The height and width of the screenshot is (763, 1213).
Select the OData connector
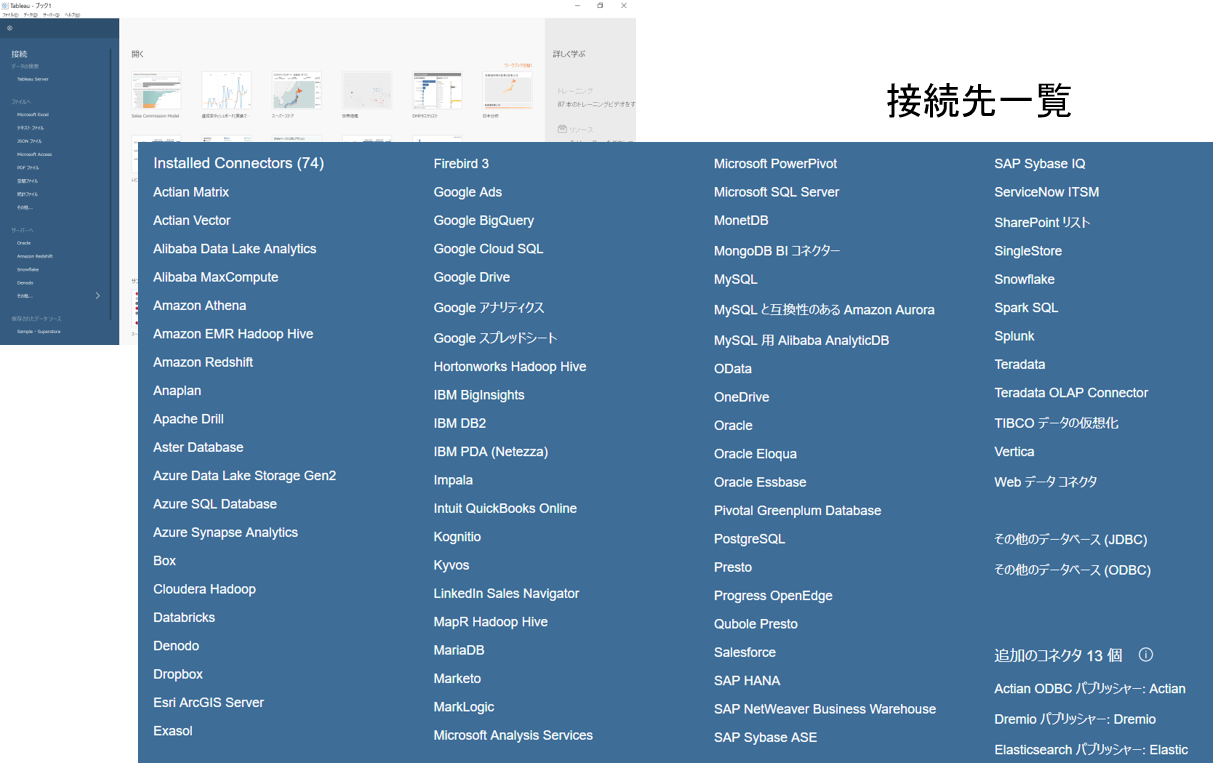coord(733,369)
